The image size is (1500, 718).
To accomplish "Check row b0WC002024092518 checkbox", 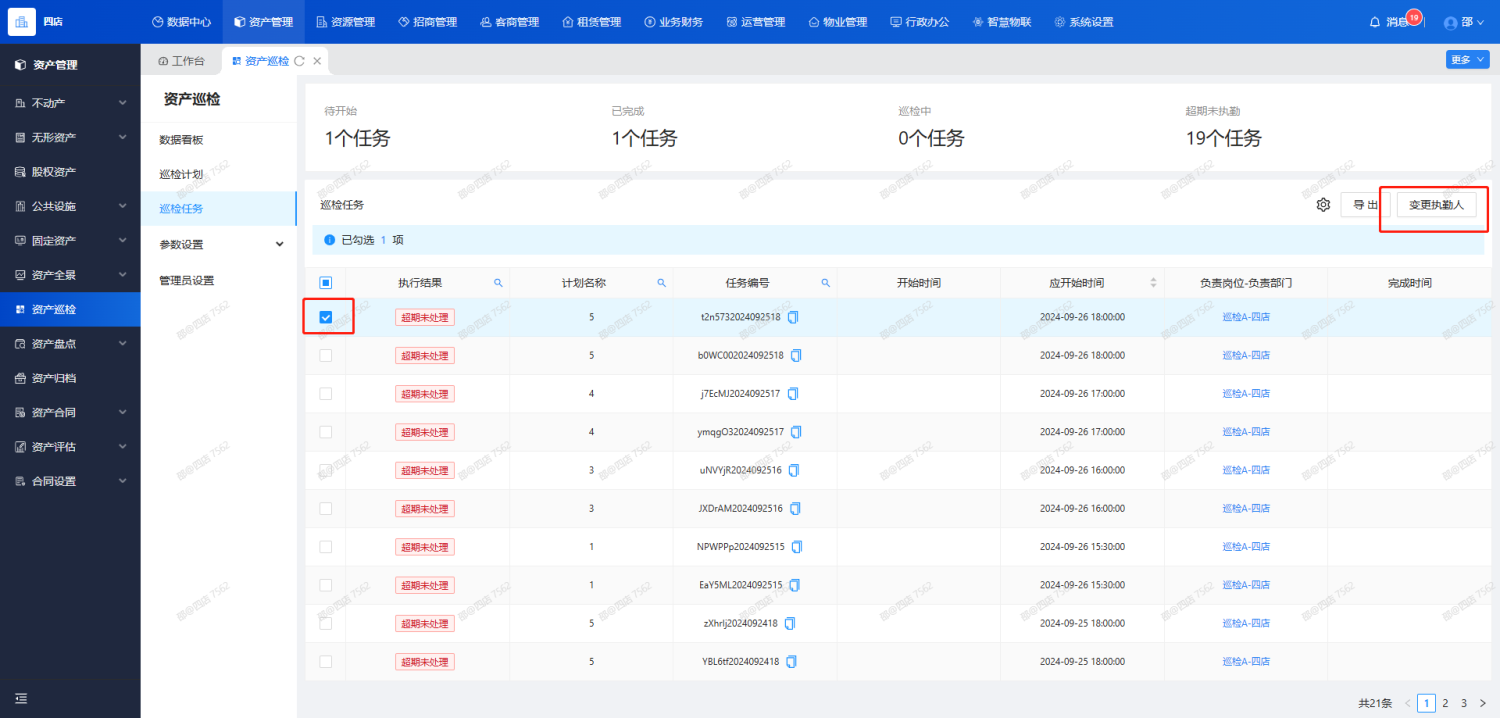I will click(x=325, y=355).
